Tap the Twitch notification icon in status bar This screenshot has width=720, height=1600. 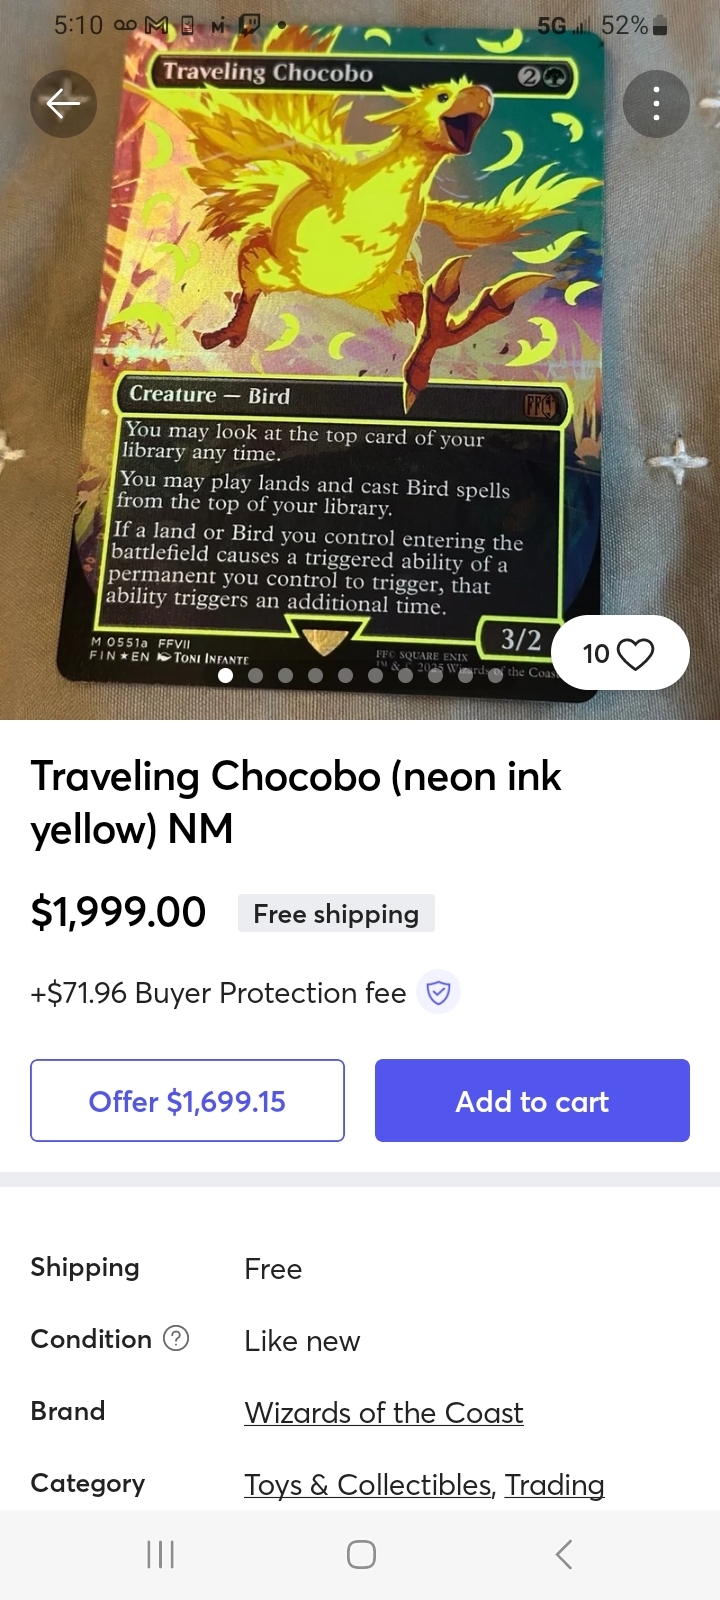click(247, 25)
